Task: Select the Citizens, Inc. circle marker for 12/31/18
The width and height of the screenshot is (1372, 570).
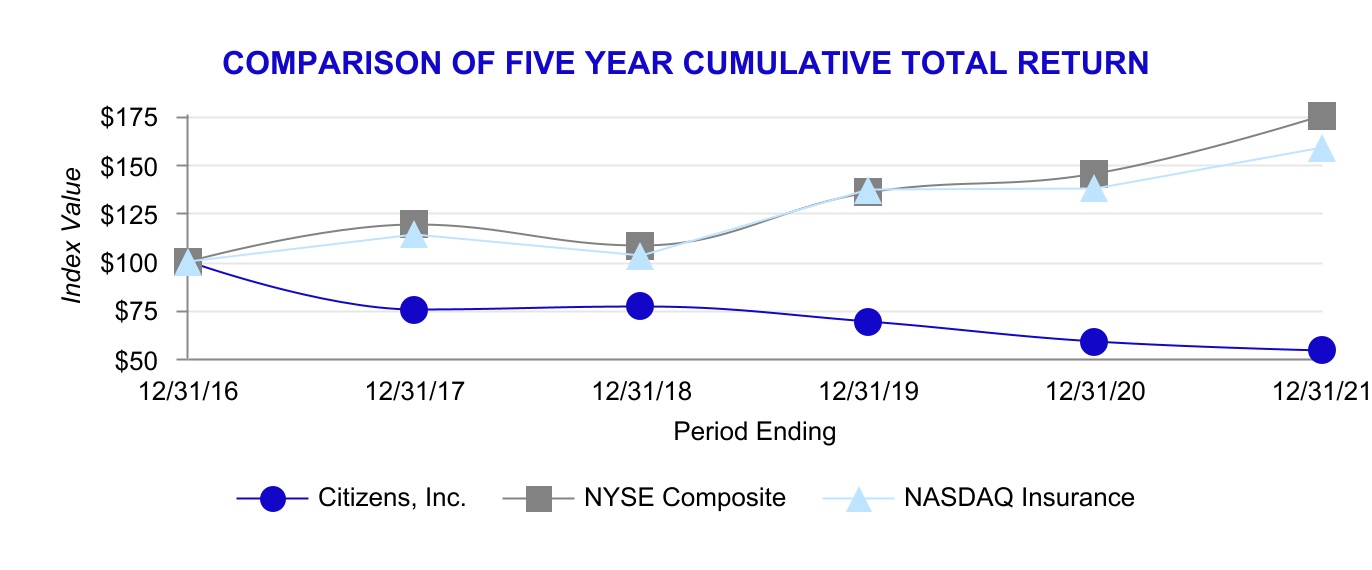Action: click(x=640, y=306)
